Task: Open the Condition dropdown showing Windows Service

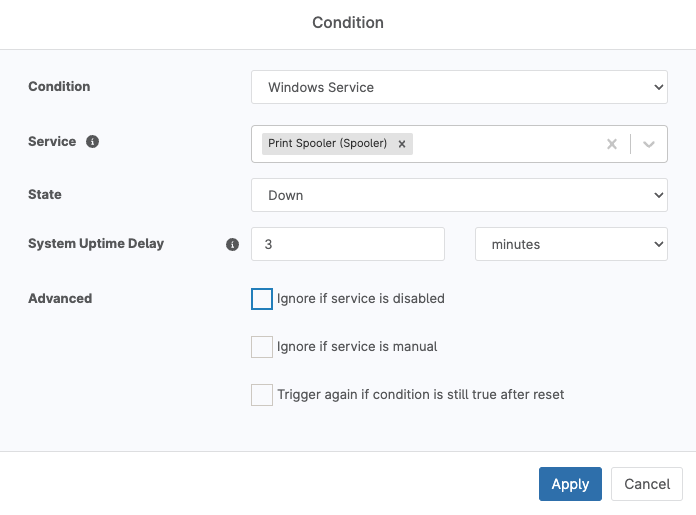Action: point(459,87)
